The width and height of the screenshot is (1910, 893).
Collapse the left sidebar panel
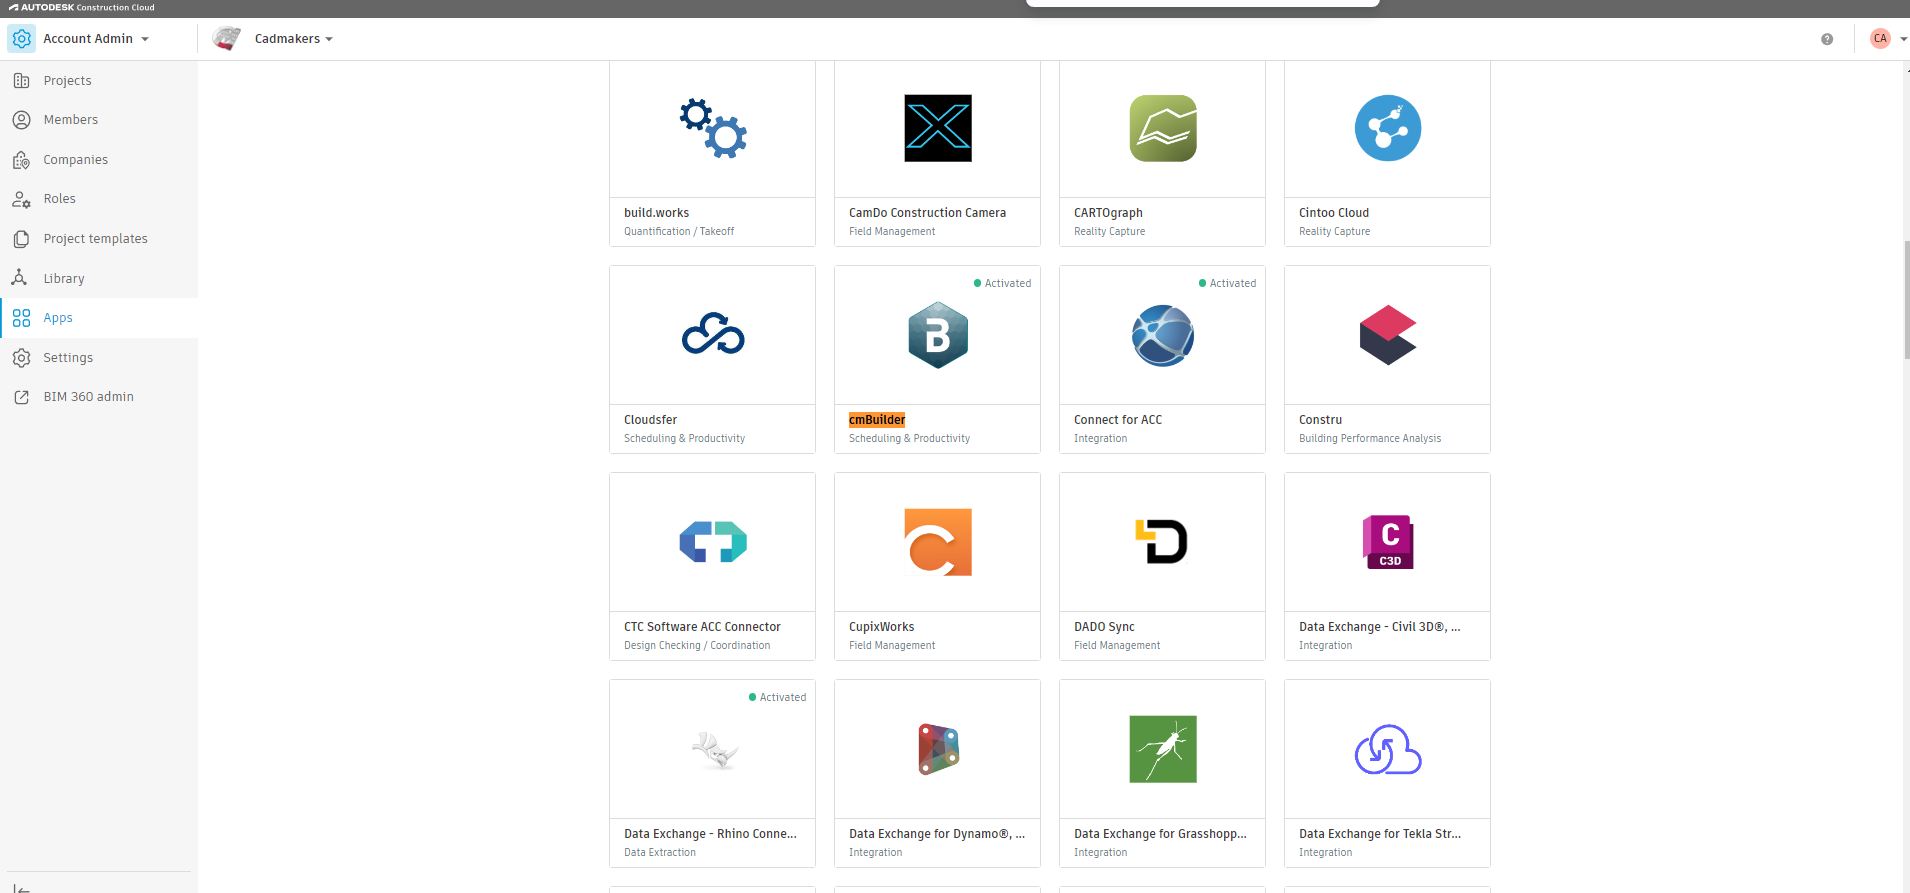click(x=20, y=887)
